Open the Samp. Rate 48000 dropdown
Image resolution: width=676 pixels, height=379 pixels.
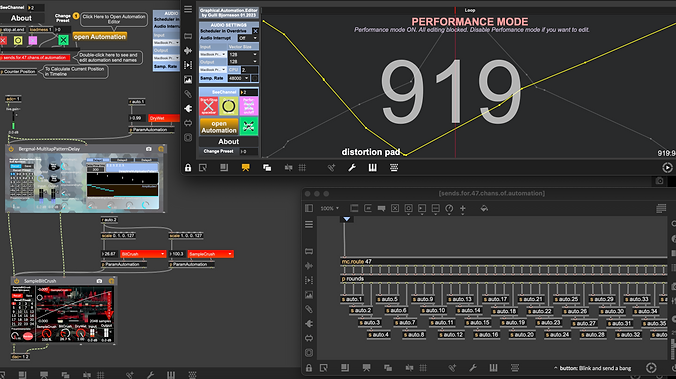(238, 78)
